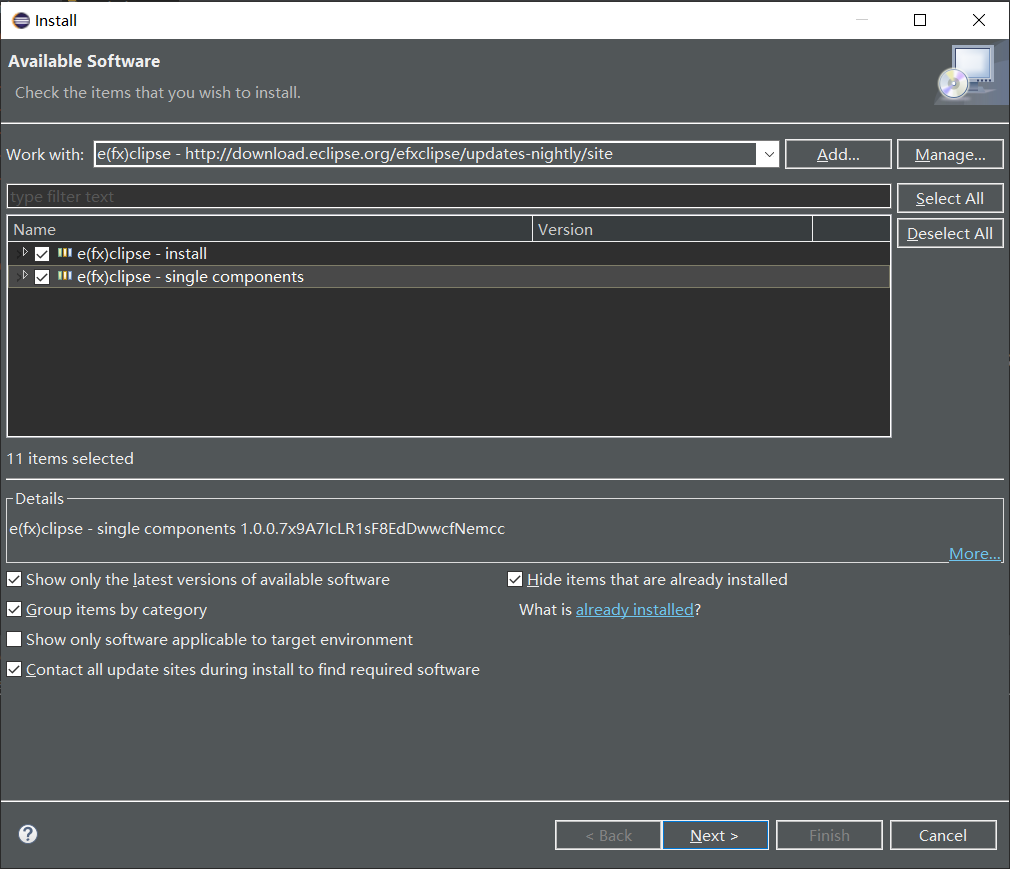Open the Manage... sites button

(x=950, y=155)
